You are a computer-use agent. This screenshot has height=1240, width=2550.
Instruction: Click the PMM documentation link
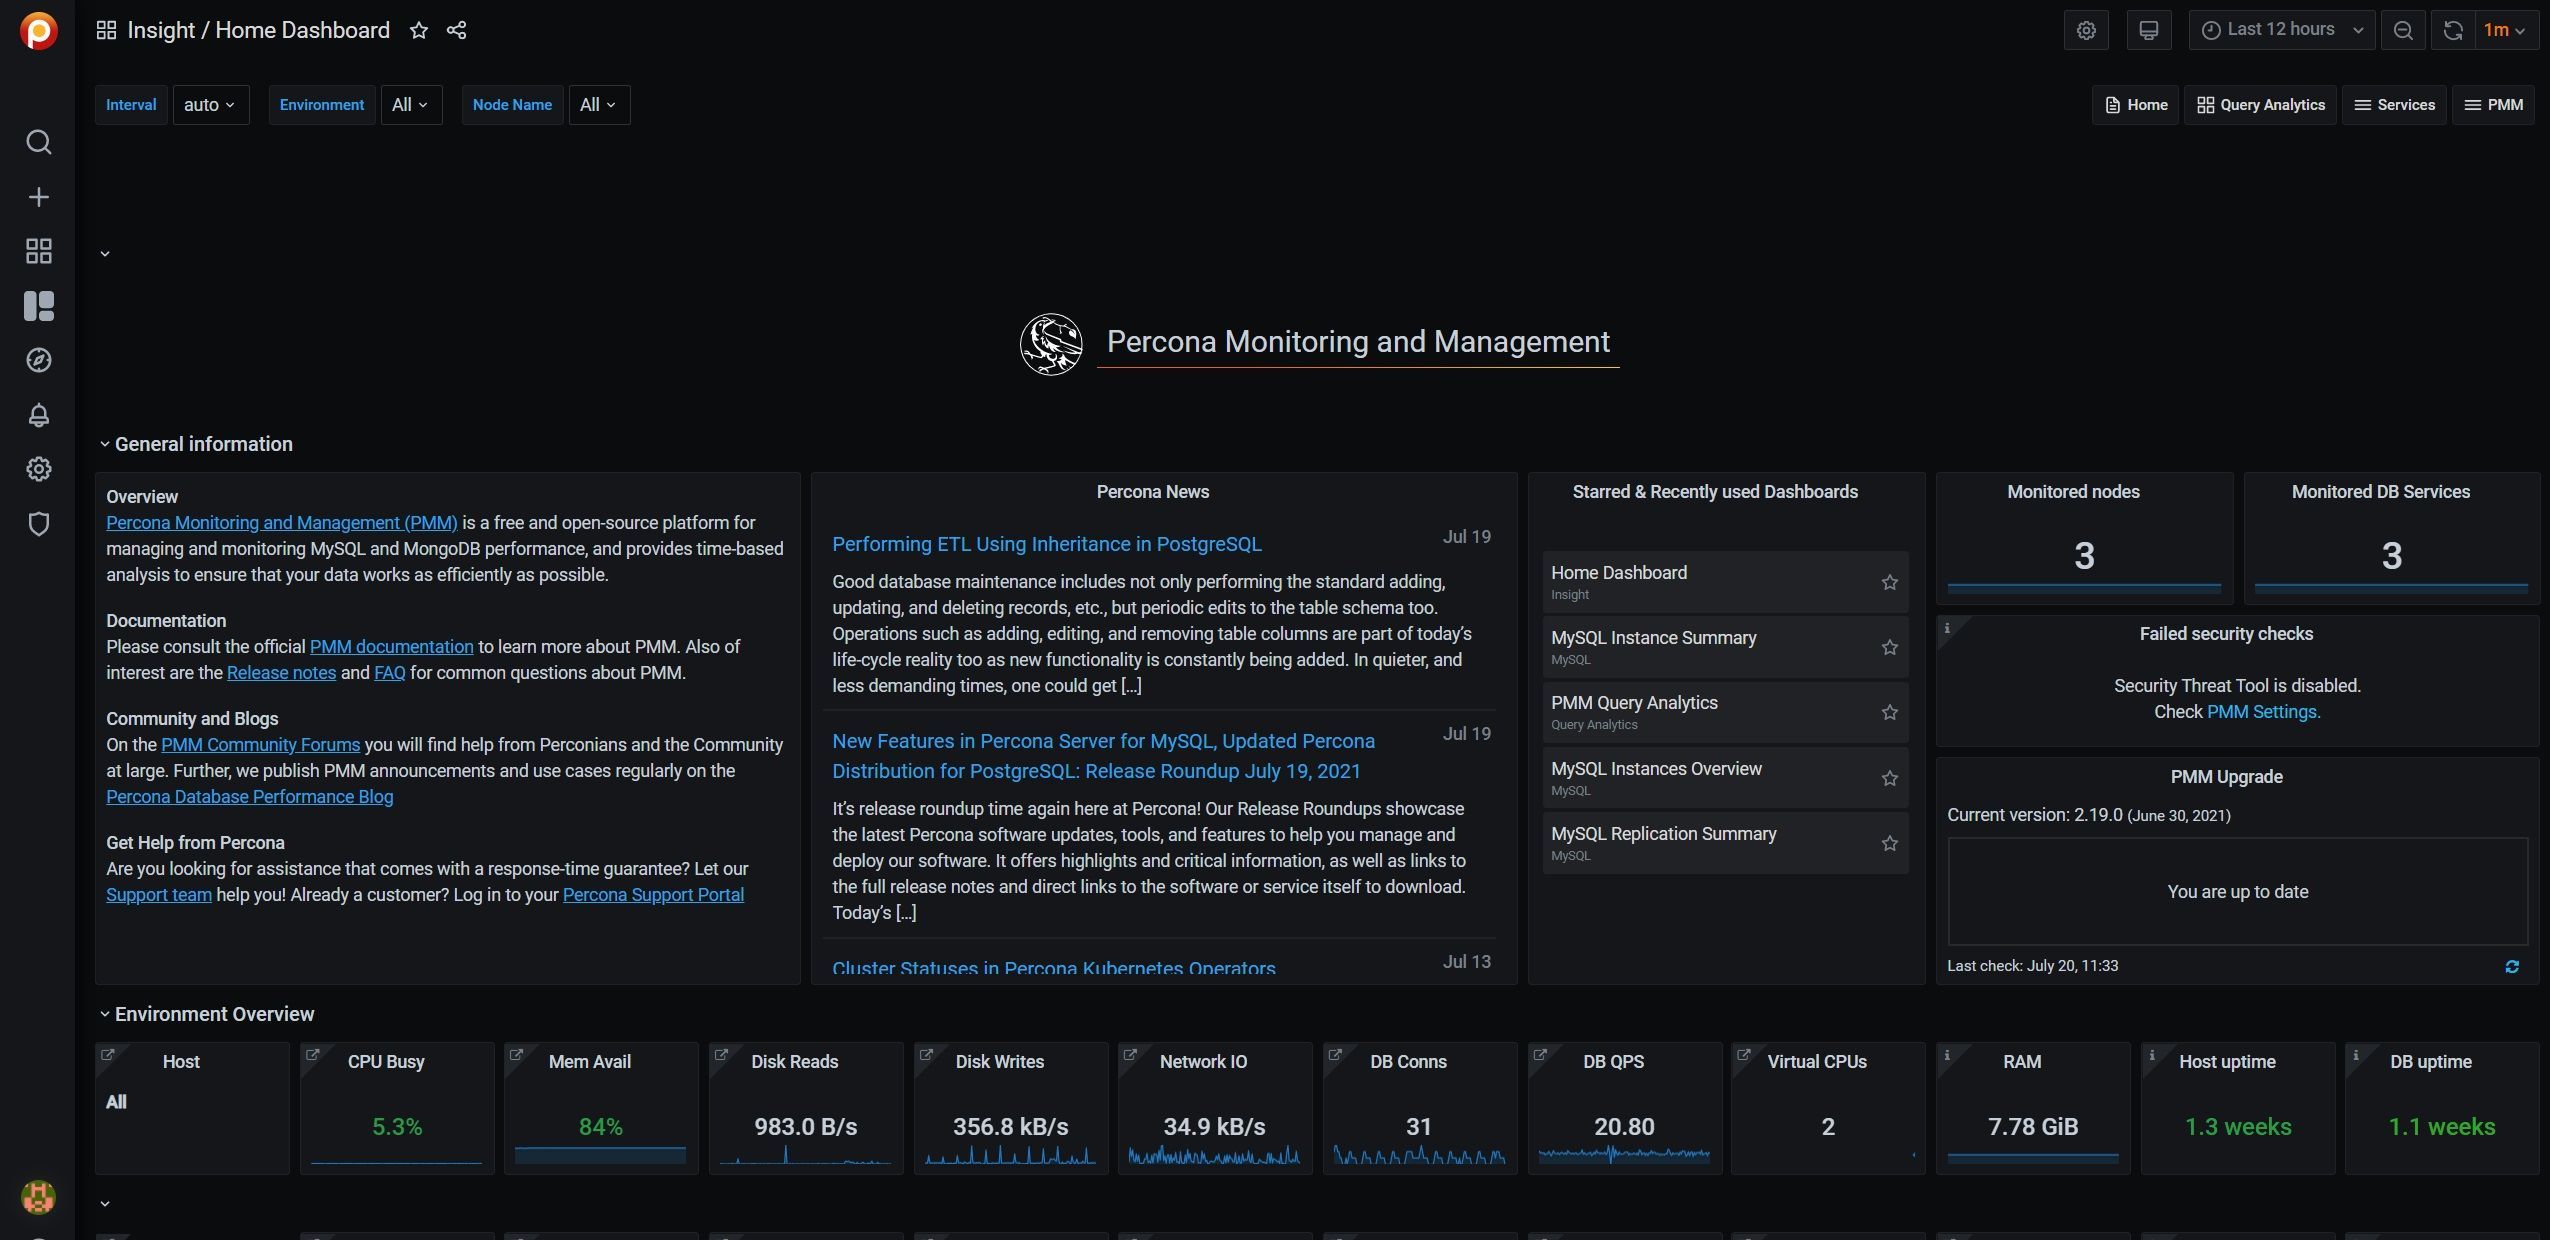point(390,646)
